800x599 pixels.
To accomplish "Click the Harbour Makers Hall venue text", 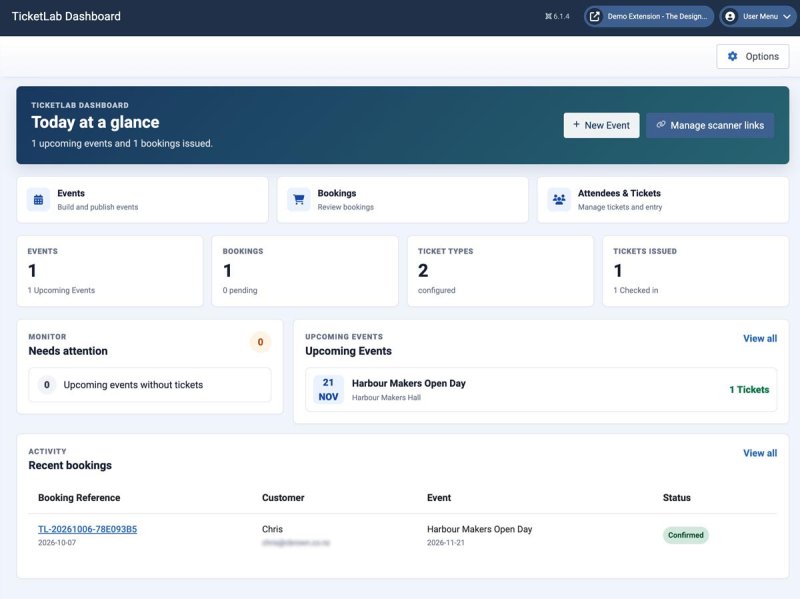I will point(386,397).
